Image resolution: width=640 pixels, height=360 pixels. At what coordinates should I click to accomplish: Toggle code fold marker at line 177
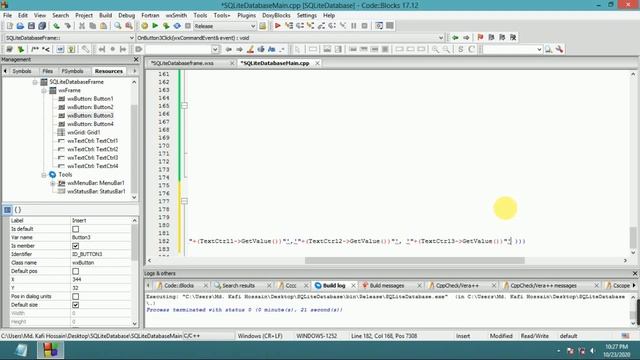click(x=184, y=201)
